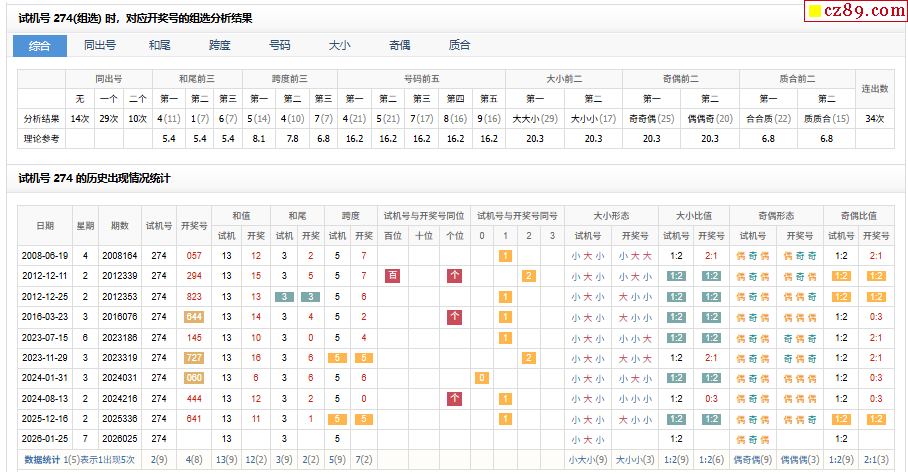Open the 跨度 analysis tab

[220, 46]
